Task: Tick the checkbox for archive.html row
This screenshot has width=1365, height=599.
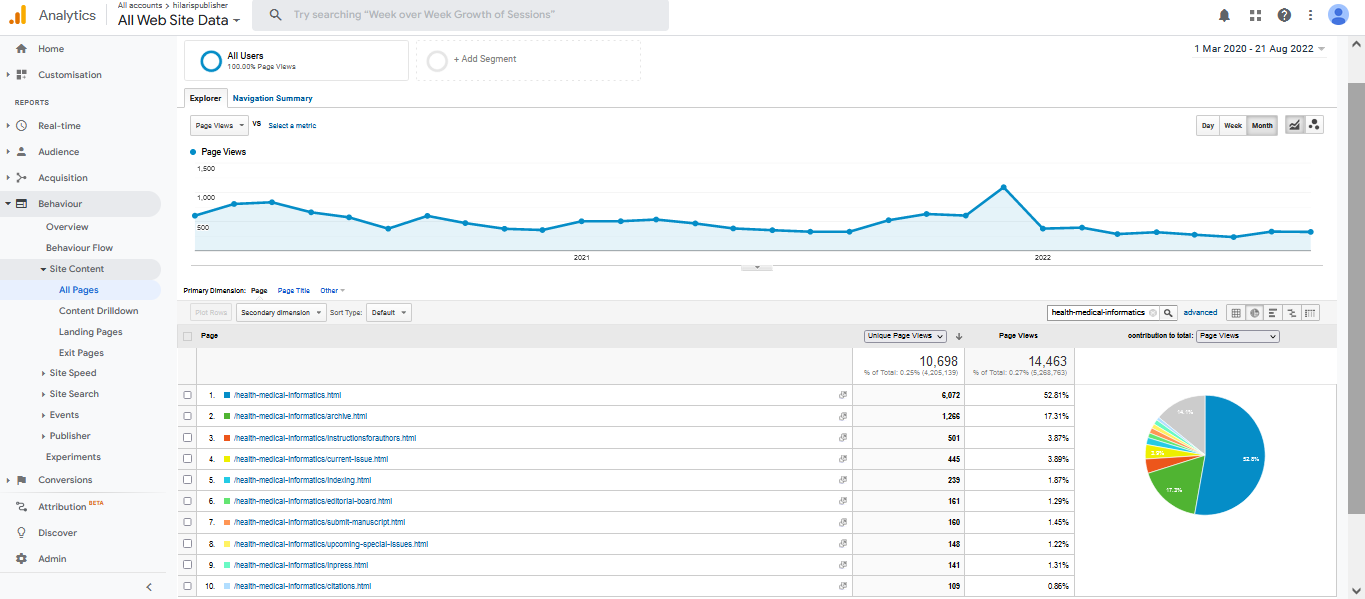Action: (187, 416)
